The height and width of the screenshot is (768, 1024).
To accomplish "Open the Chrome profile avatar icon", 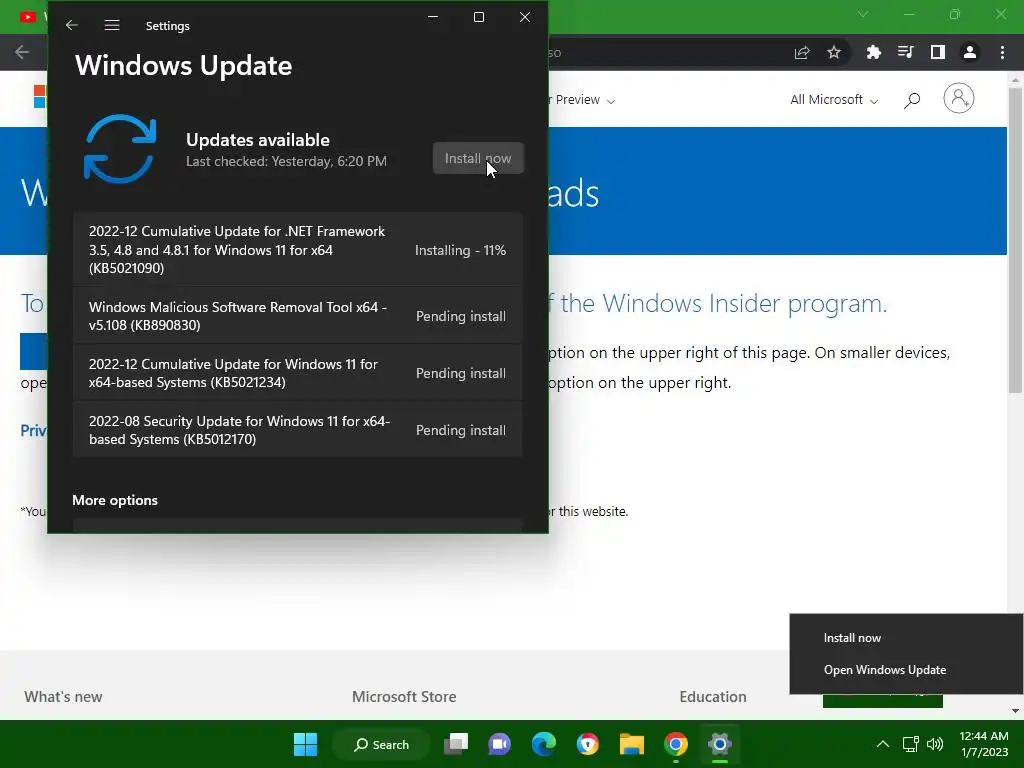I will click(969, 52).
